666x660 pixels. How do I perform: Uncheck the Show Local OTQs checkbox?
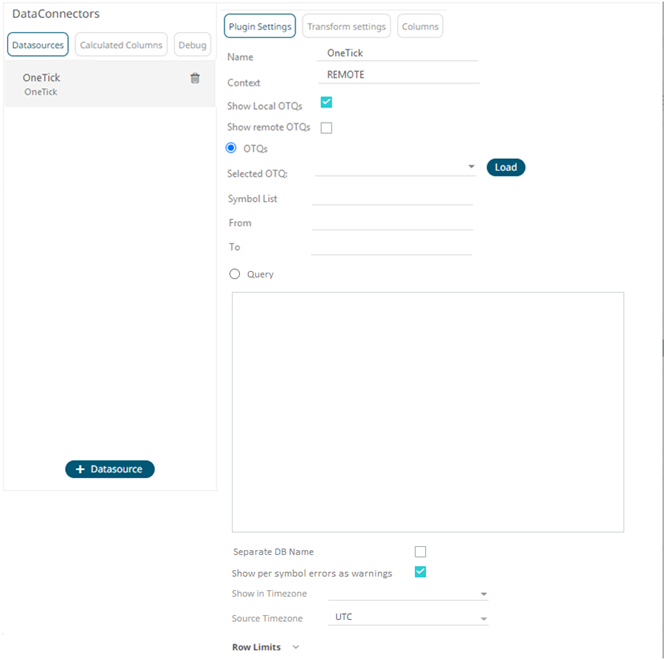[326, 102]
